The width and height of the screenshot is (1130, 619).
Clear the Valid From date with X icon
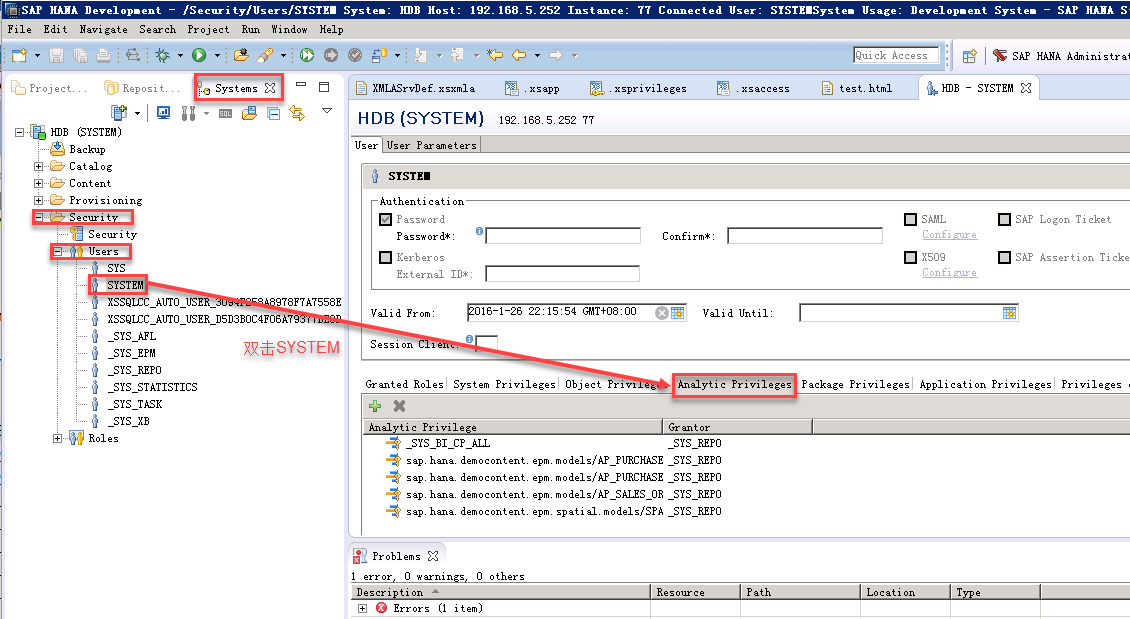(661, 313)
